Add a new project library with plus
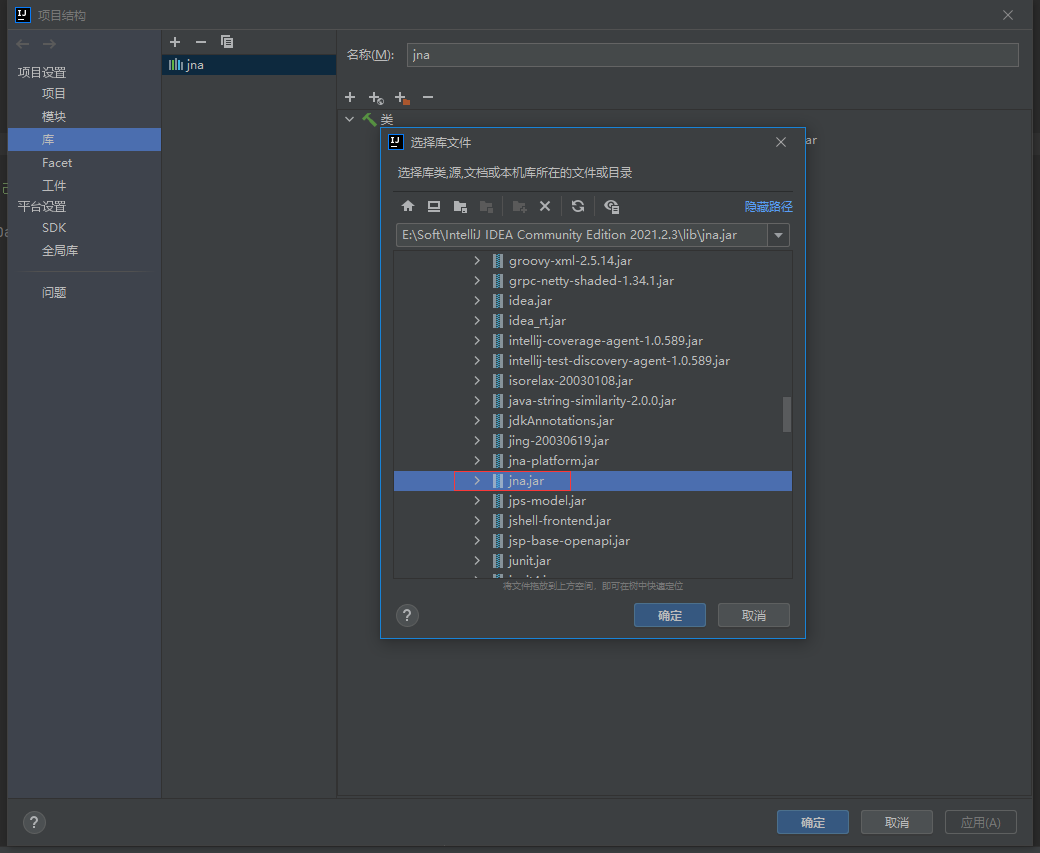The image size is (1040, 853). pos(175,42)
